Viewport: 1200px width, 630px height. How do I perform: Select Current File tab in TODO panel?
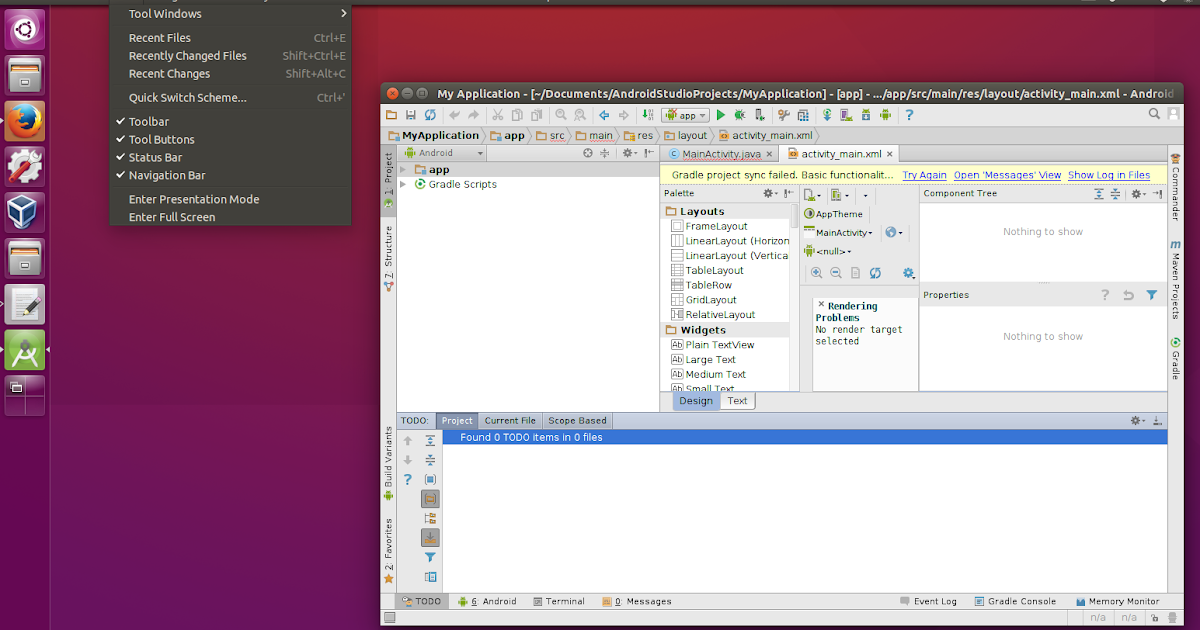510,421
